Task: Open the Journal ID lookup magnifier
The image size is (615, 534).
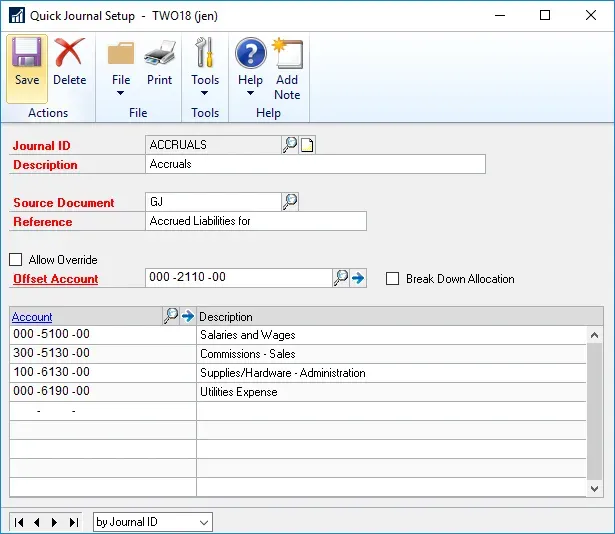Action: pyautogui.click(x=290, y=145)
